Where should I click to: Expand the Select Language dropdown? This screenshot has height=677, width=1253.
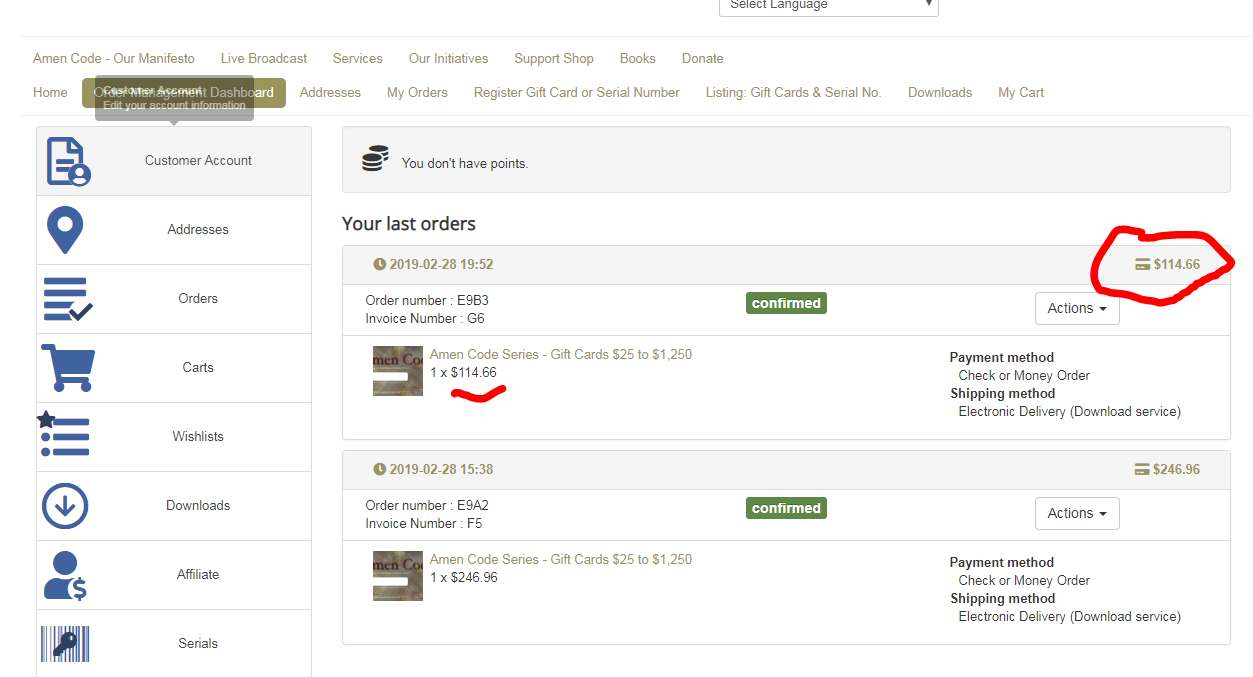coord(828,6)
